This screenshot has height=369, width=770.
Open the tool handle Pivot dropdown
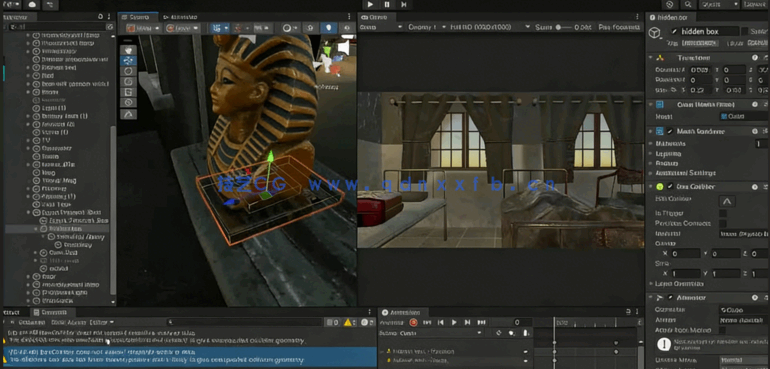tap(143, 28)
